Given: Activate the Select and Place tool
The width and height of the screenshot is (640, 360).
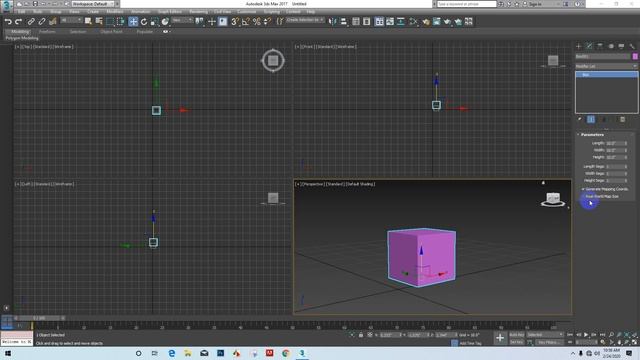Looking at the screenshot, I should 165,22.
